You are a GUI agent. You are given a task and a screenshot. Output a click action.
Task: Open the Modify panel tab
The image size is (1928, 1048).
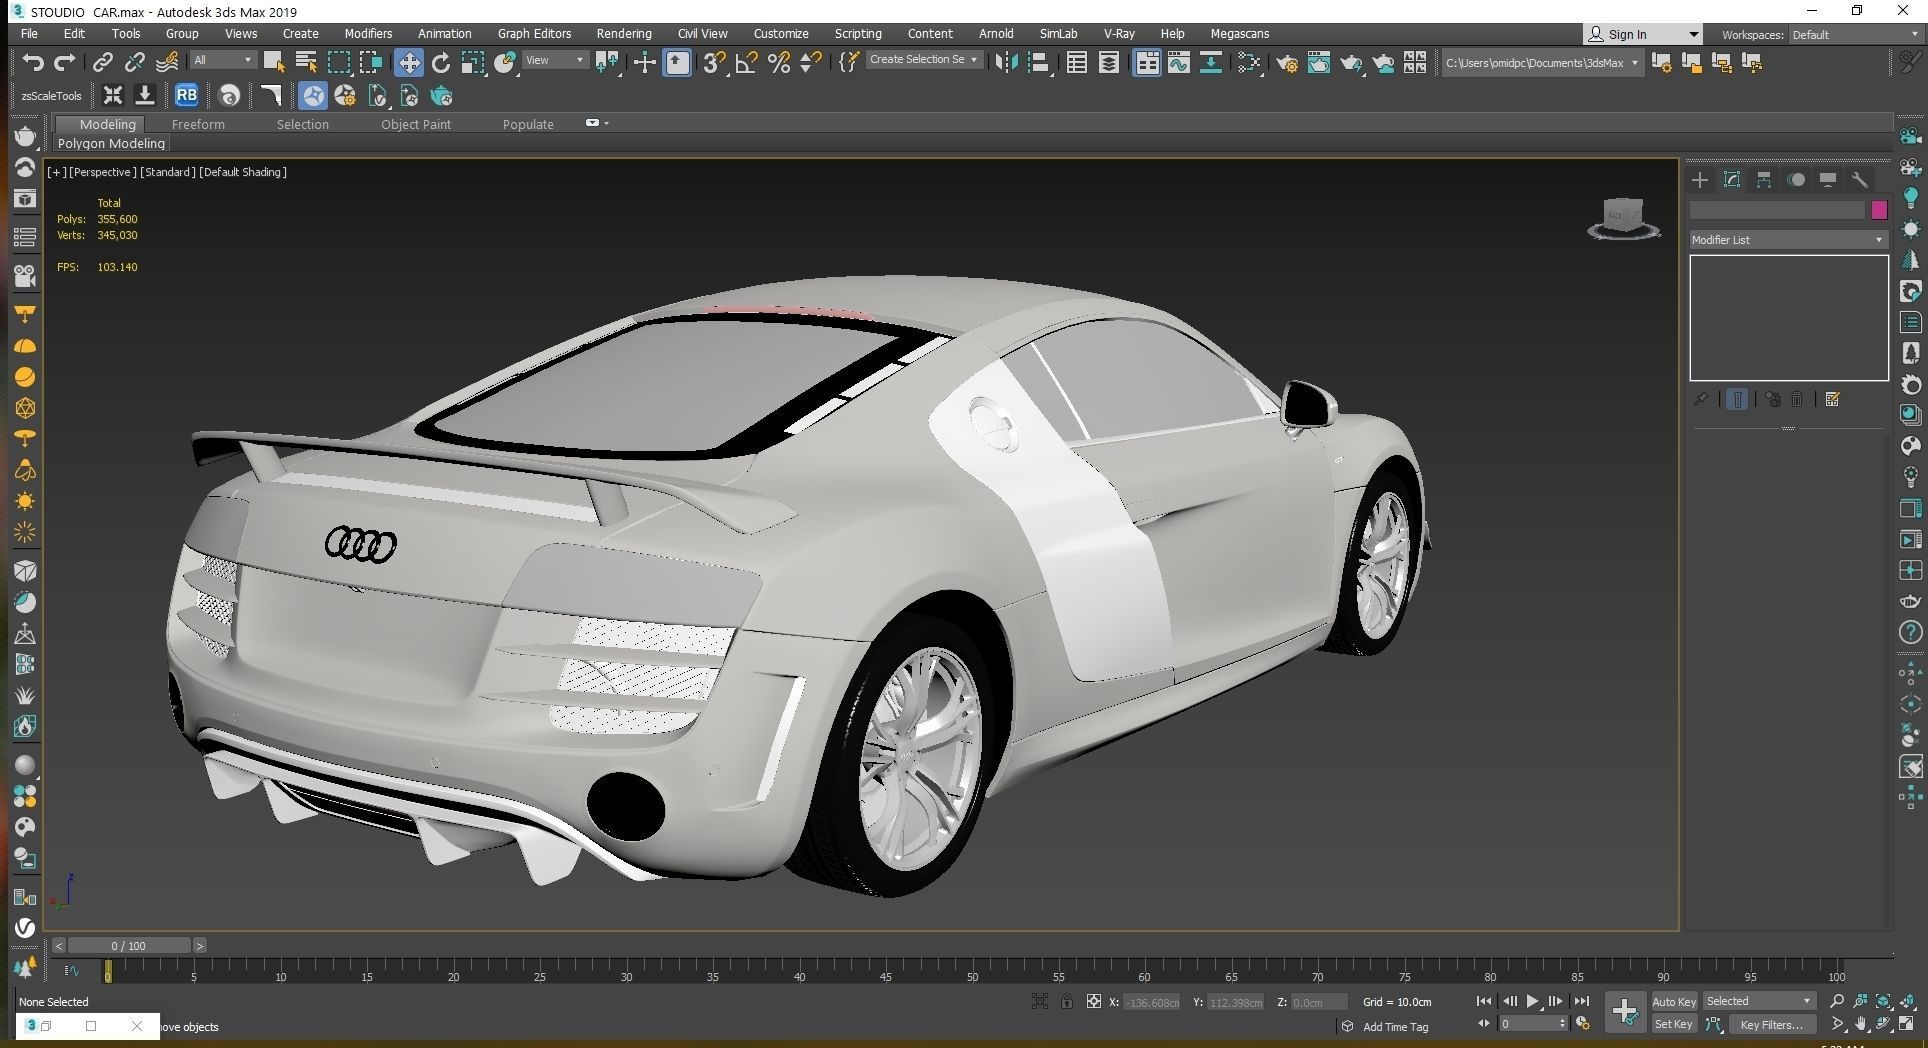tap(1732, 180)
